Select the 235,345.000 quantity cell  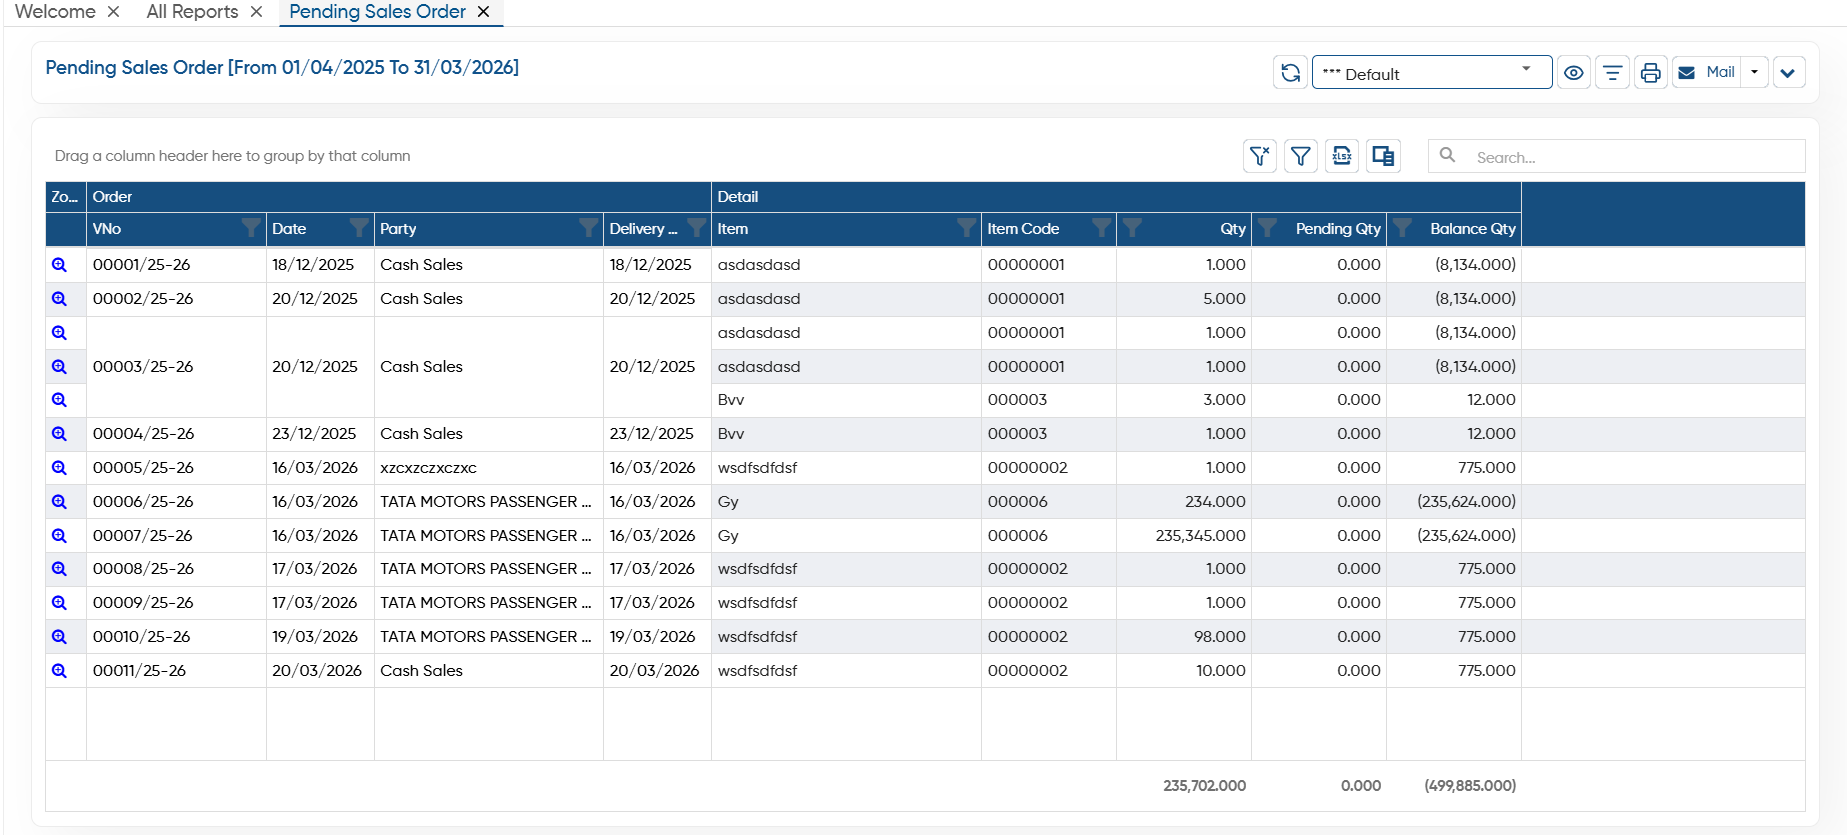coord(1184,536)
